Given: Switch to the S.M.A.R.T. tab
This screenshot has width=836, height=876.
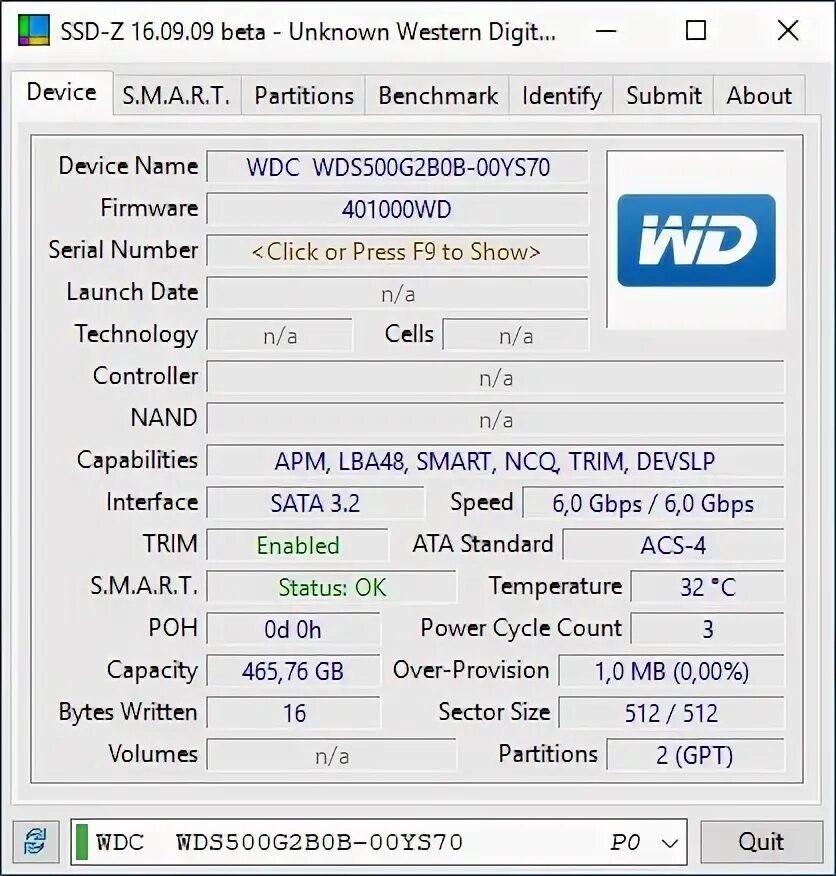Looking at the screenshot, I should pyautogui.click(x=177, y=96).
